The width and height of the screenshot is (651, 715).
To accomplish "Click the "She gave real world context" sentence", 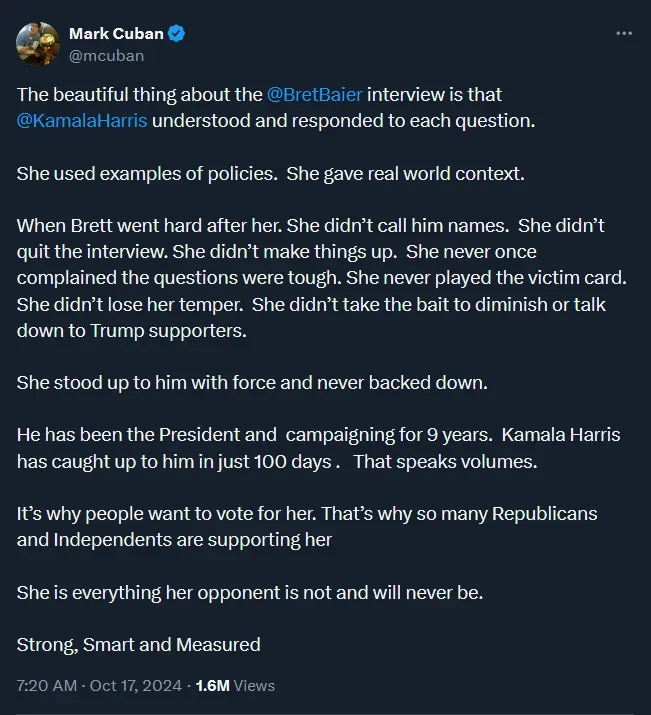I will 404,174.
